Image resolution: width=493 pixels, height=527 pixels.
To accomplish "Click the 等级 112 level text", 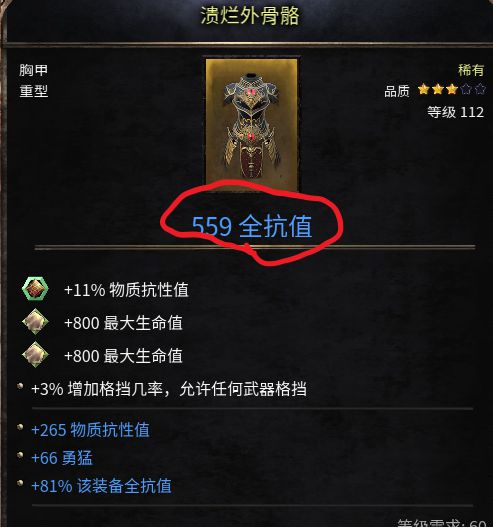I will coord(456,112).
